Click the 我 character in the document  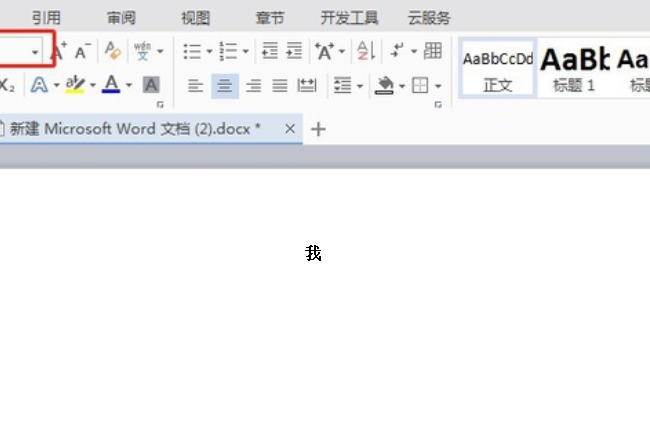coord(313,253)
